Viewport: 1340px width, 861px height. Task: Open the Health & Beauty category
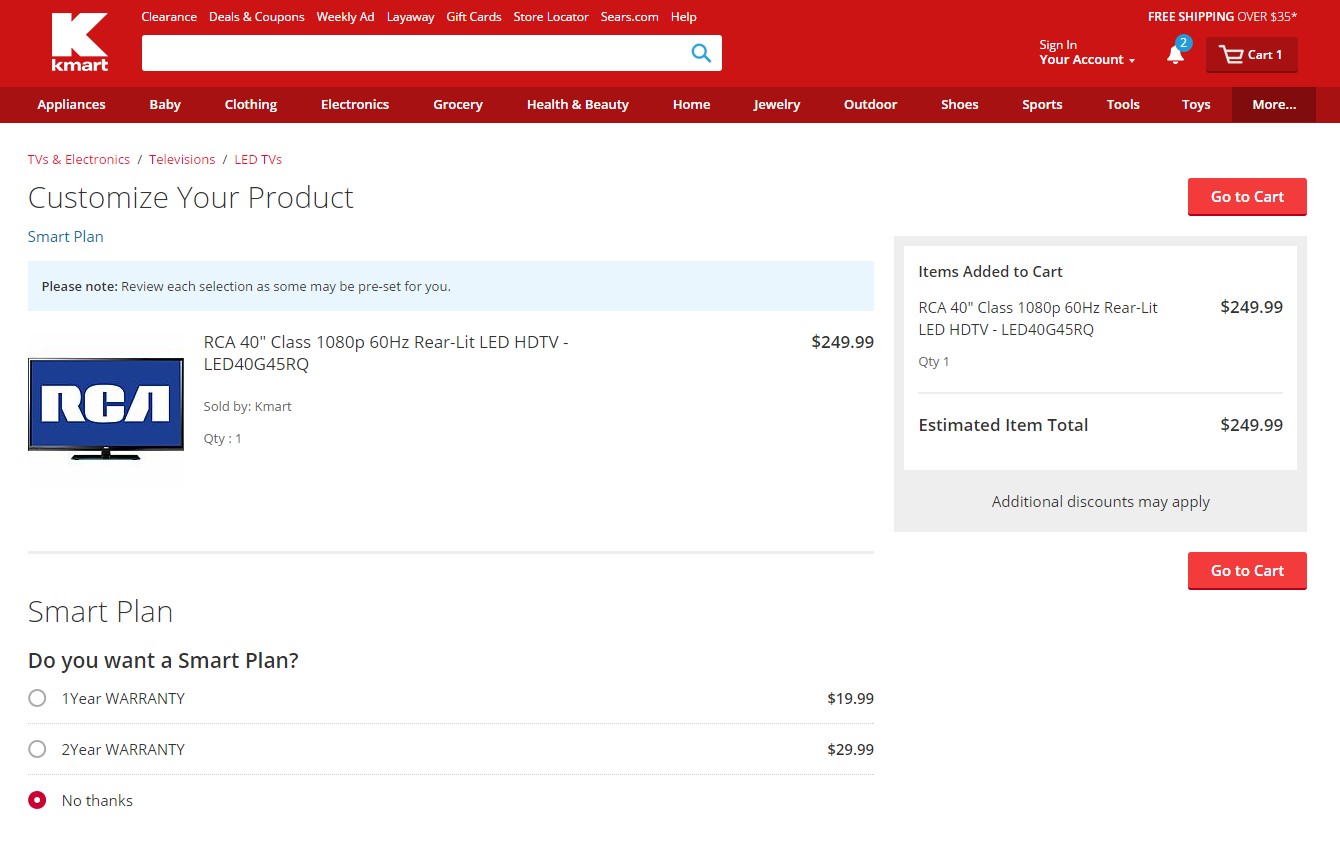pyautogui.click(x=577, y=104)
